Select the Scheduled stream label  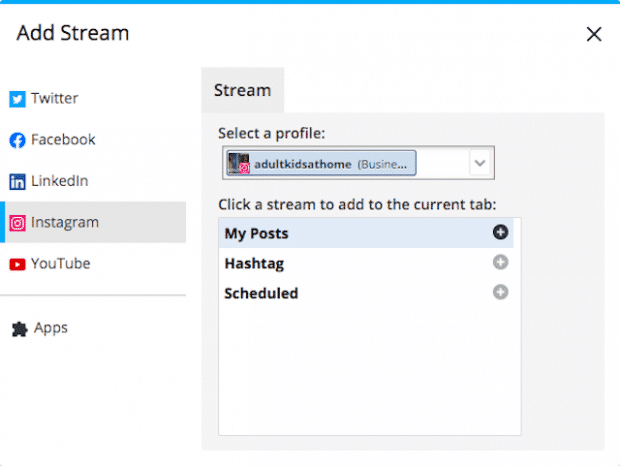click(261, 293)
